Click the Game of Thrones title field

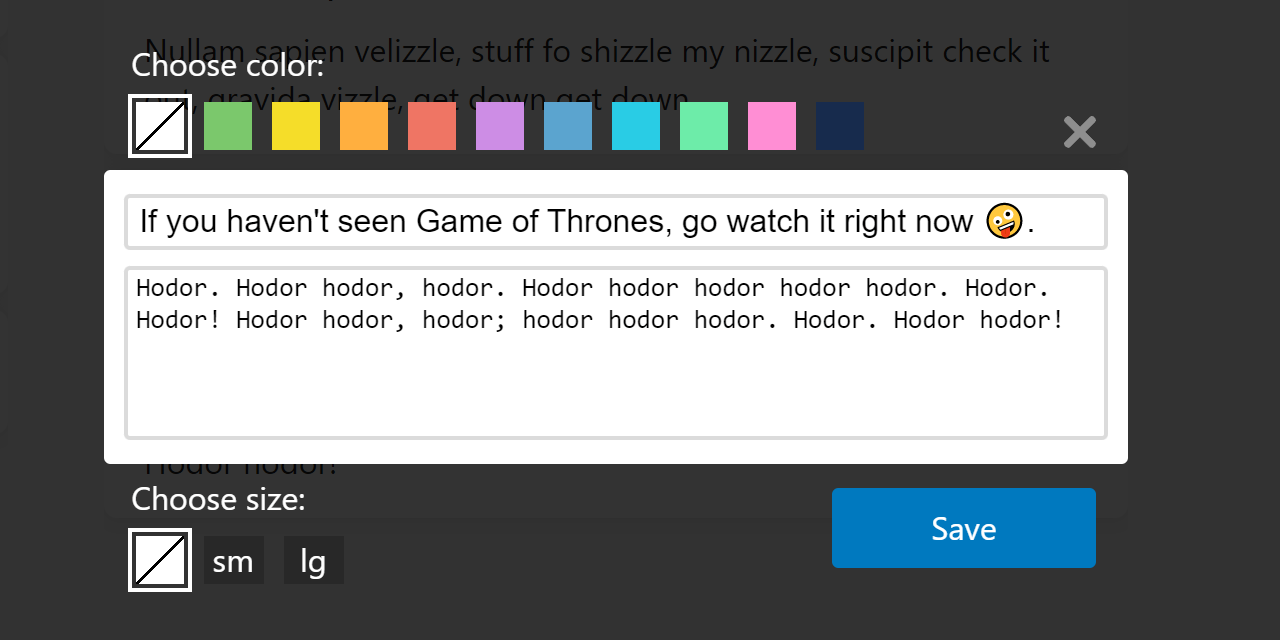coord(616,221)
